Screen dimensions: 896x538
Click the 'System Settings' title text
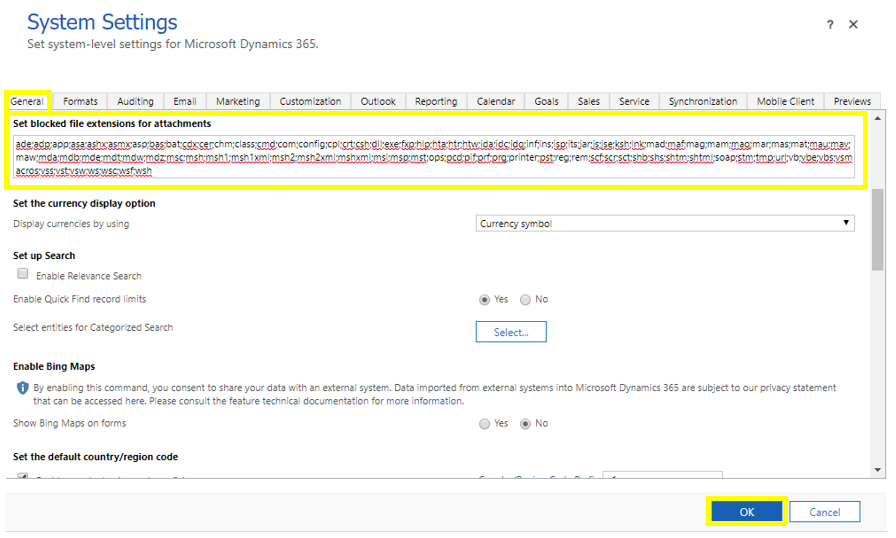[102, 22]
